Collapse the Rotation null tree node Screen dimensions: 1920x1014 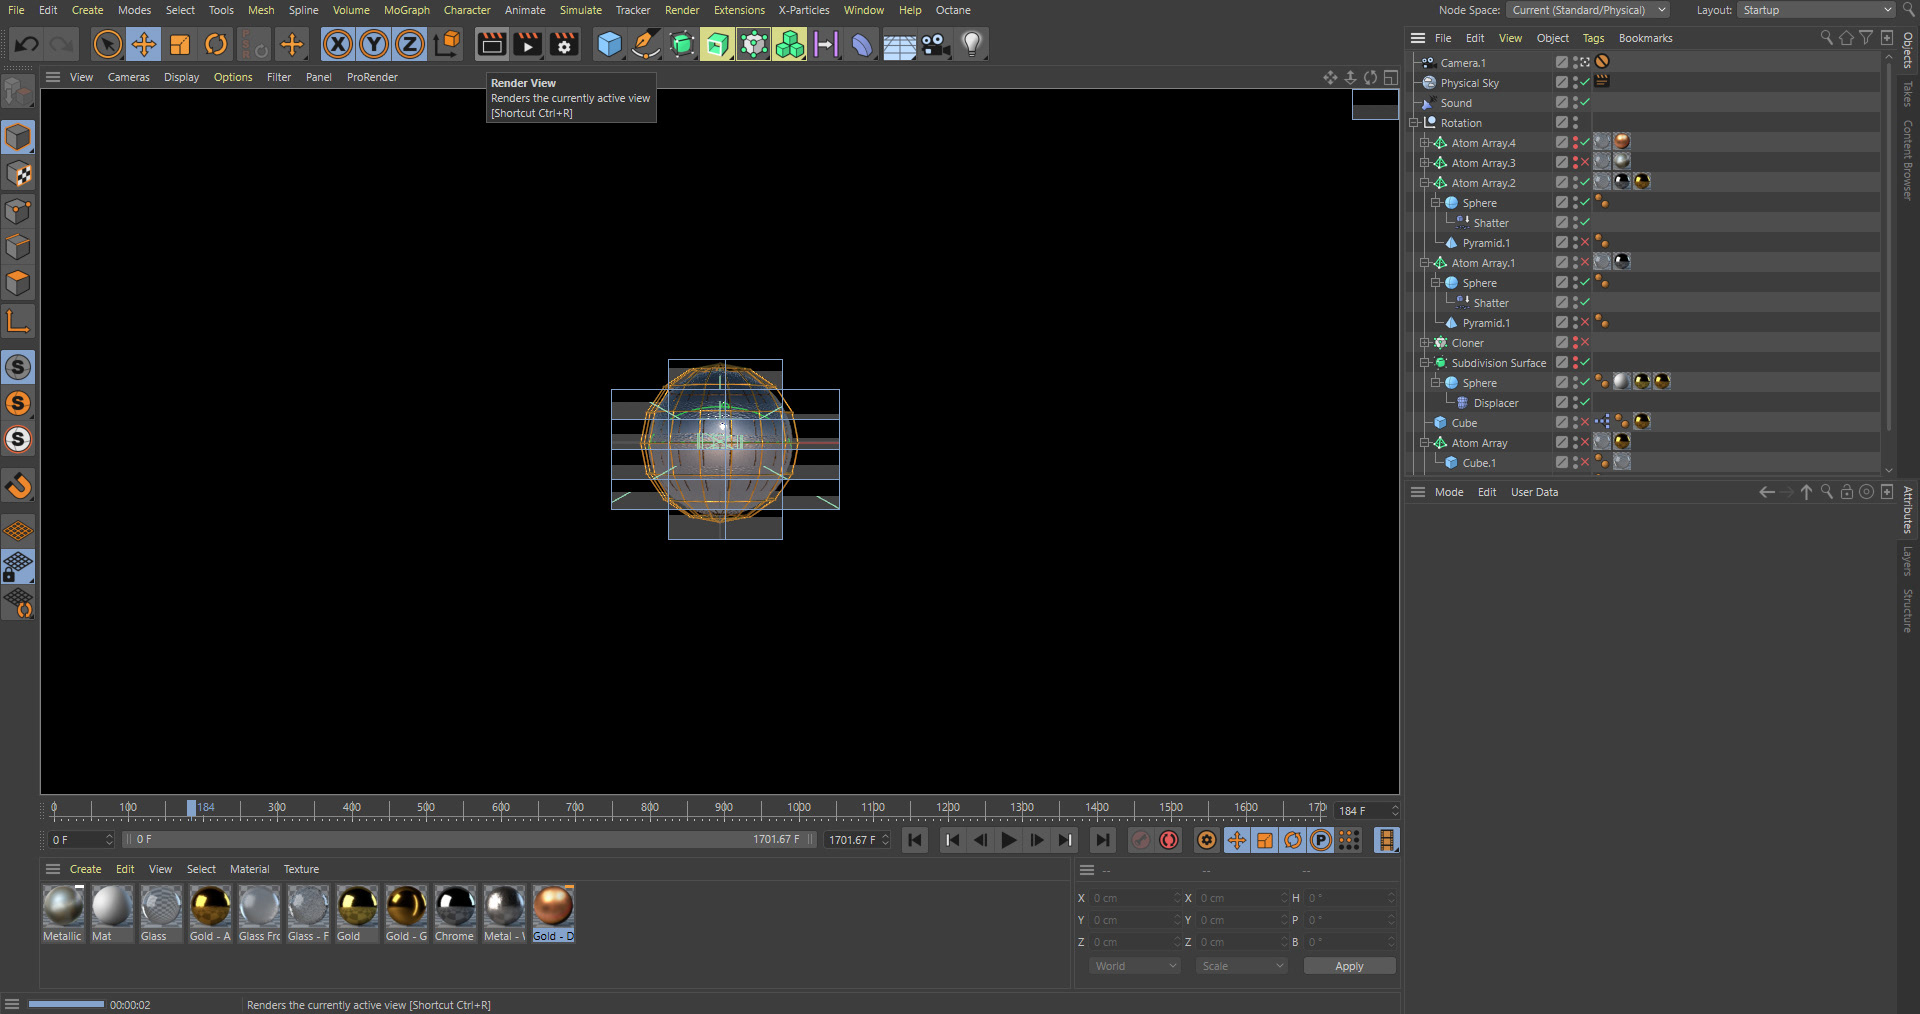coord(1414,123)
